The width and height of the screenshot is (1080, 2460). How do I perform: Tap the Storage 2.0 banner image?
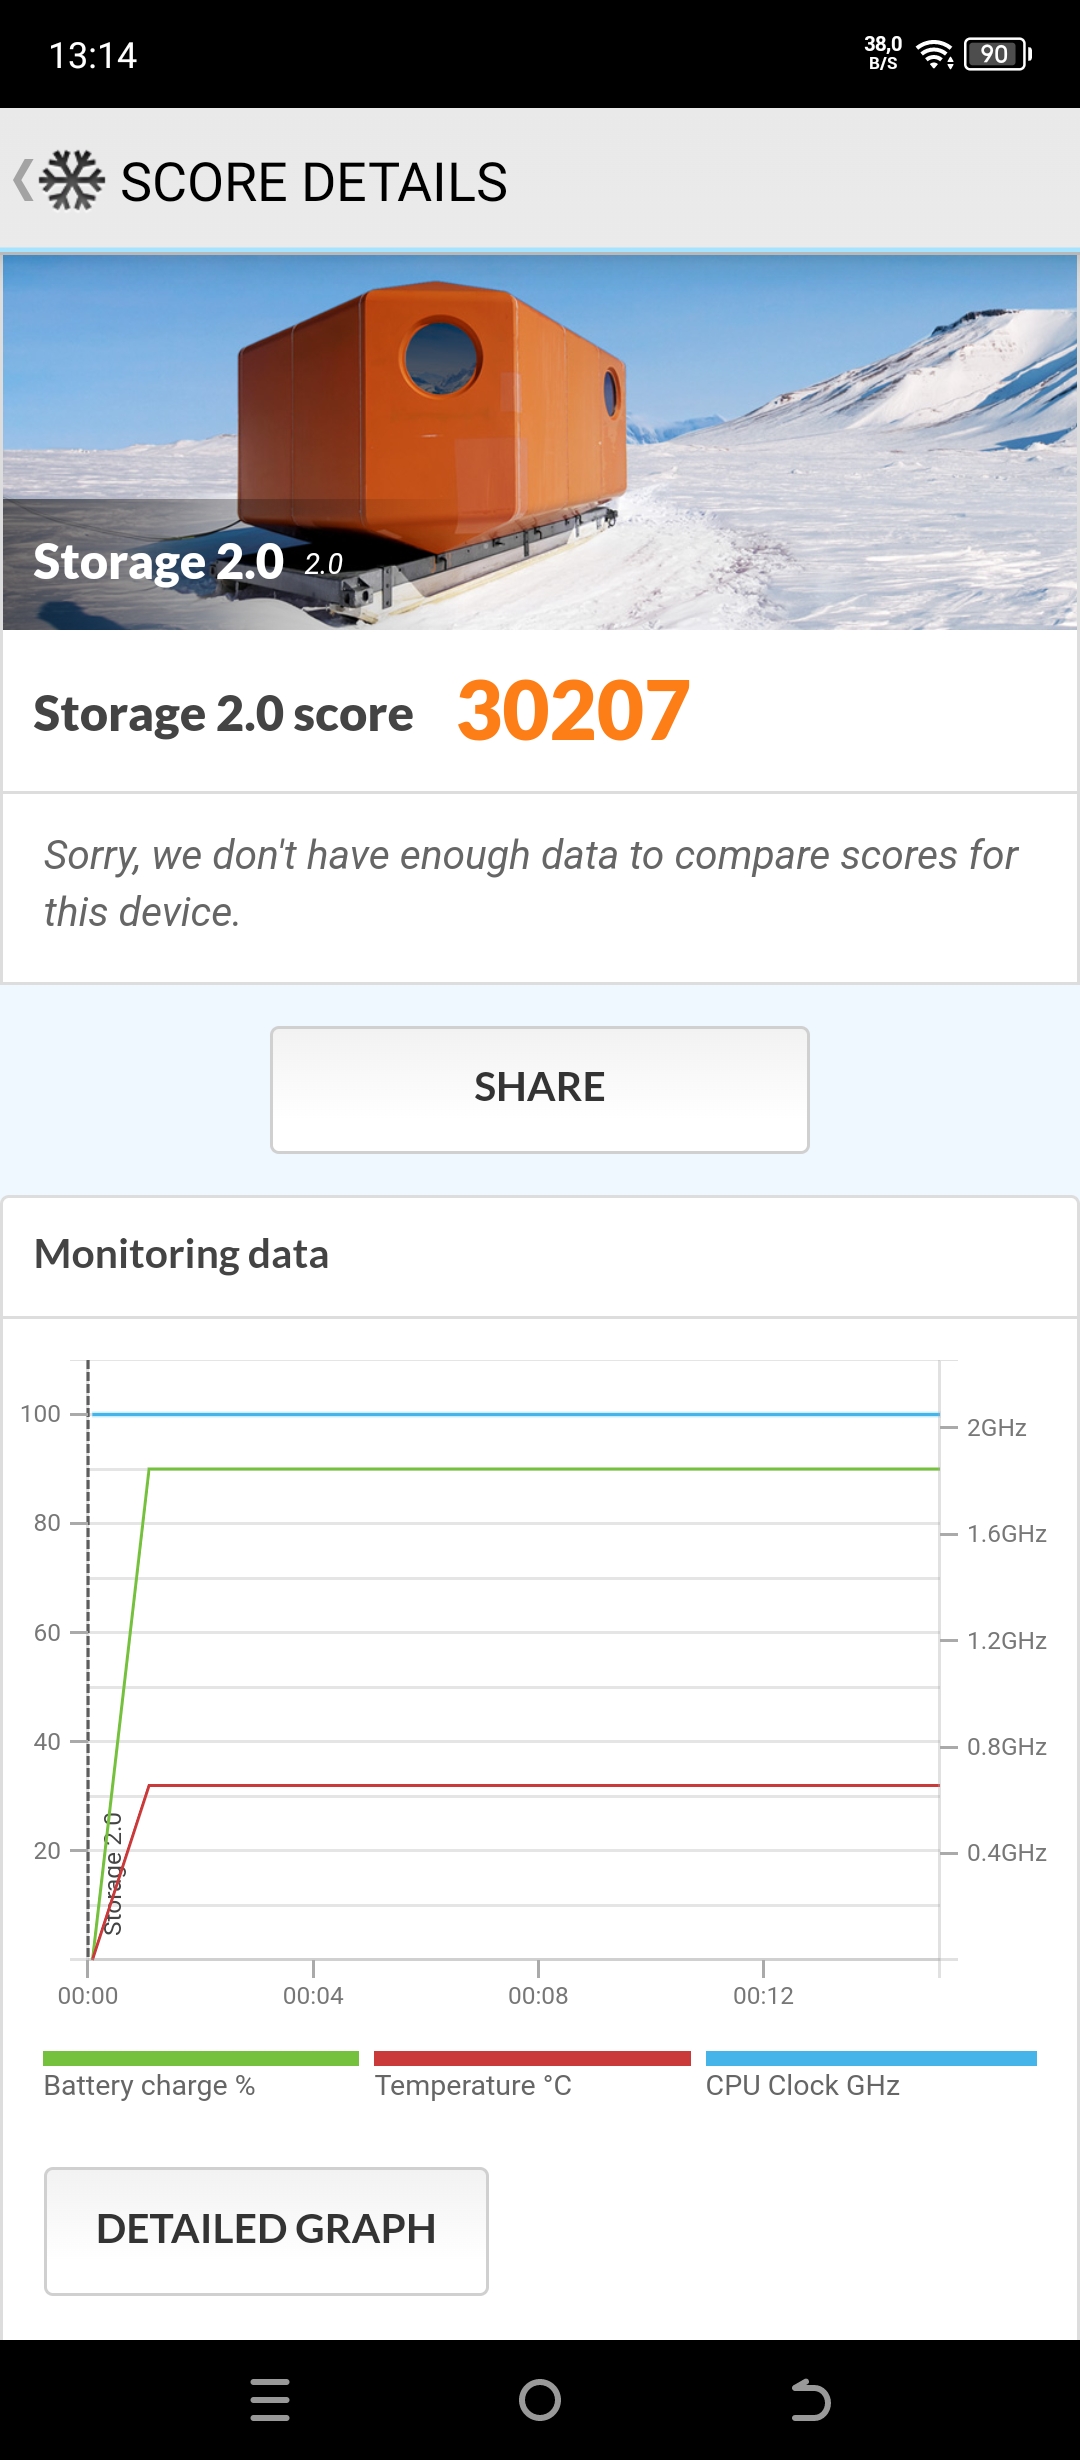tap(540, 442)
